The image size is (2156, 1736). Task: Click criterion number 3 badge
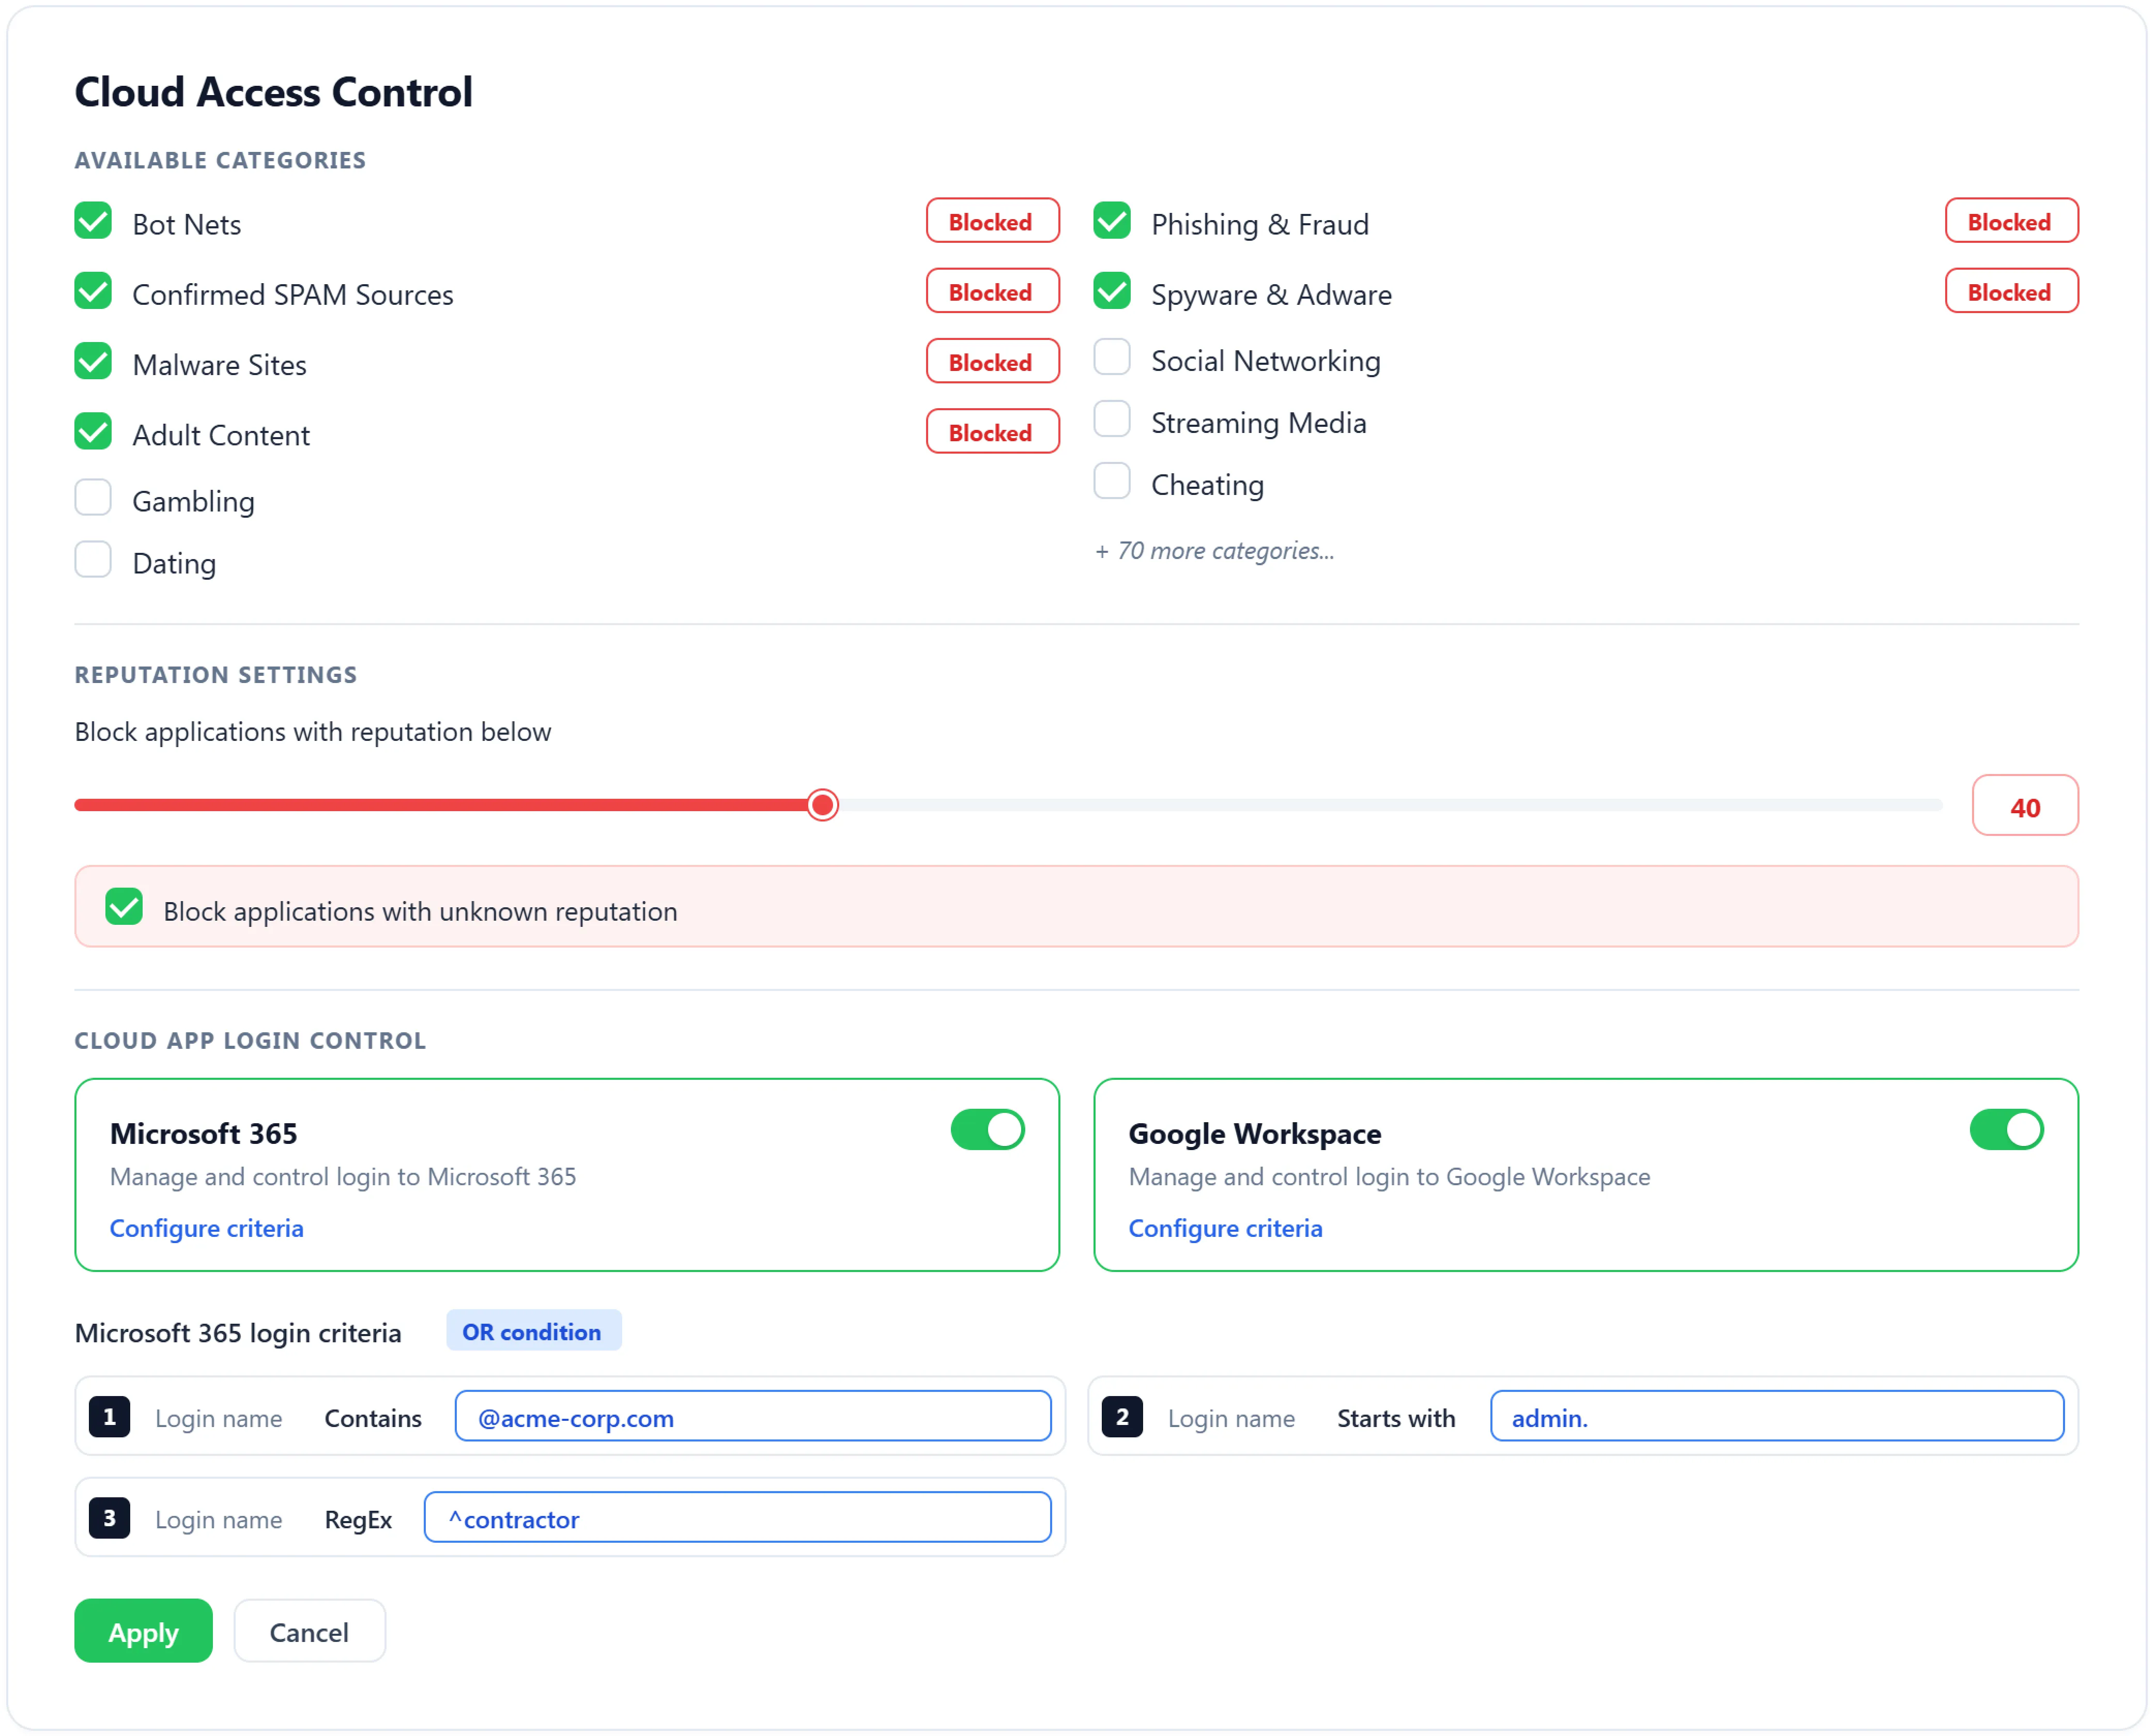coord(109,1519)
